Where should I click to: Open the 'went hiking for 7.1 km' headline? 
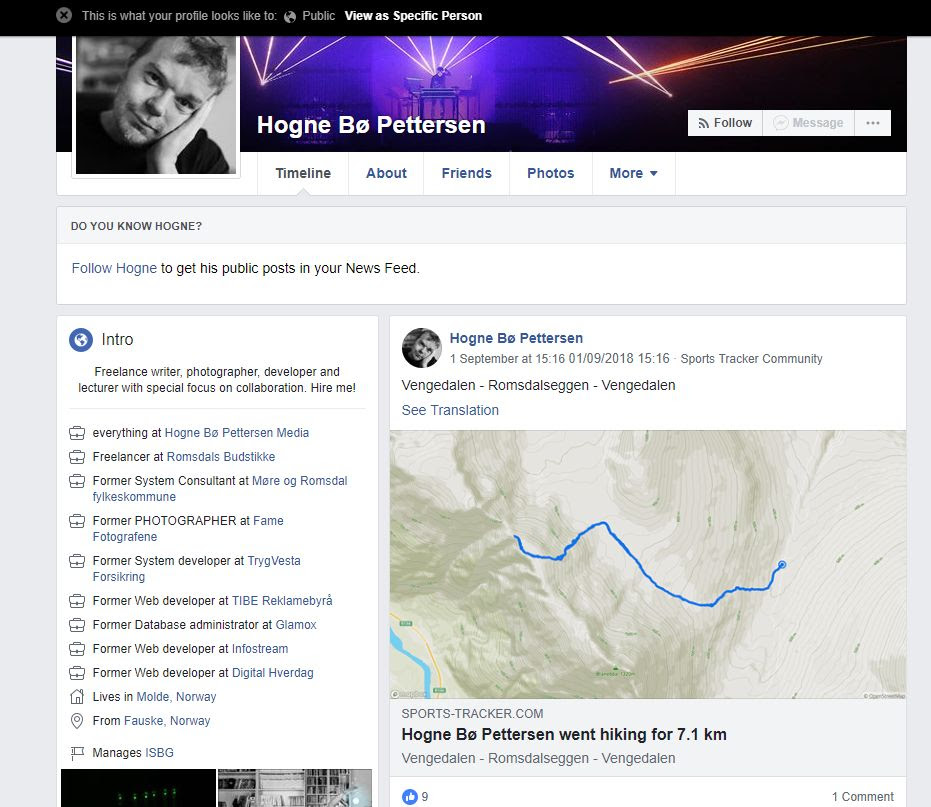pyautogui.click(x=564, y=735)
